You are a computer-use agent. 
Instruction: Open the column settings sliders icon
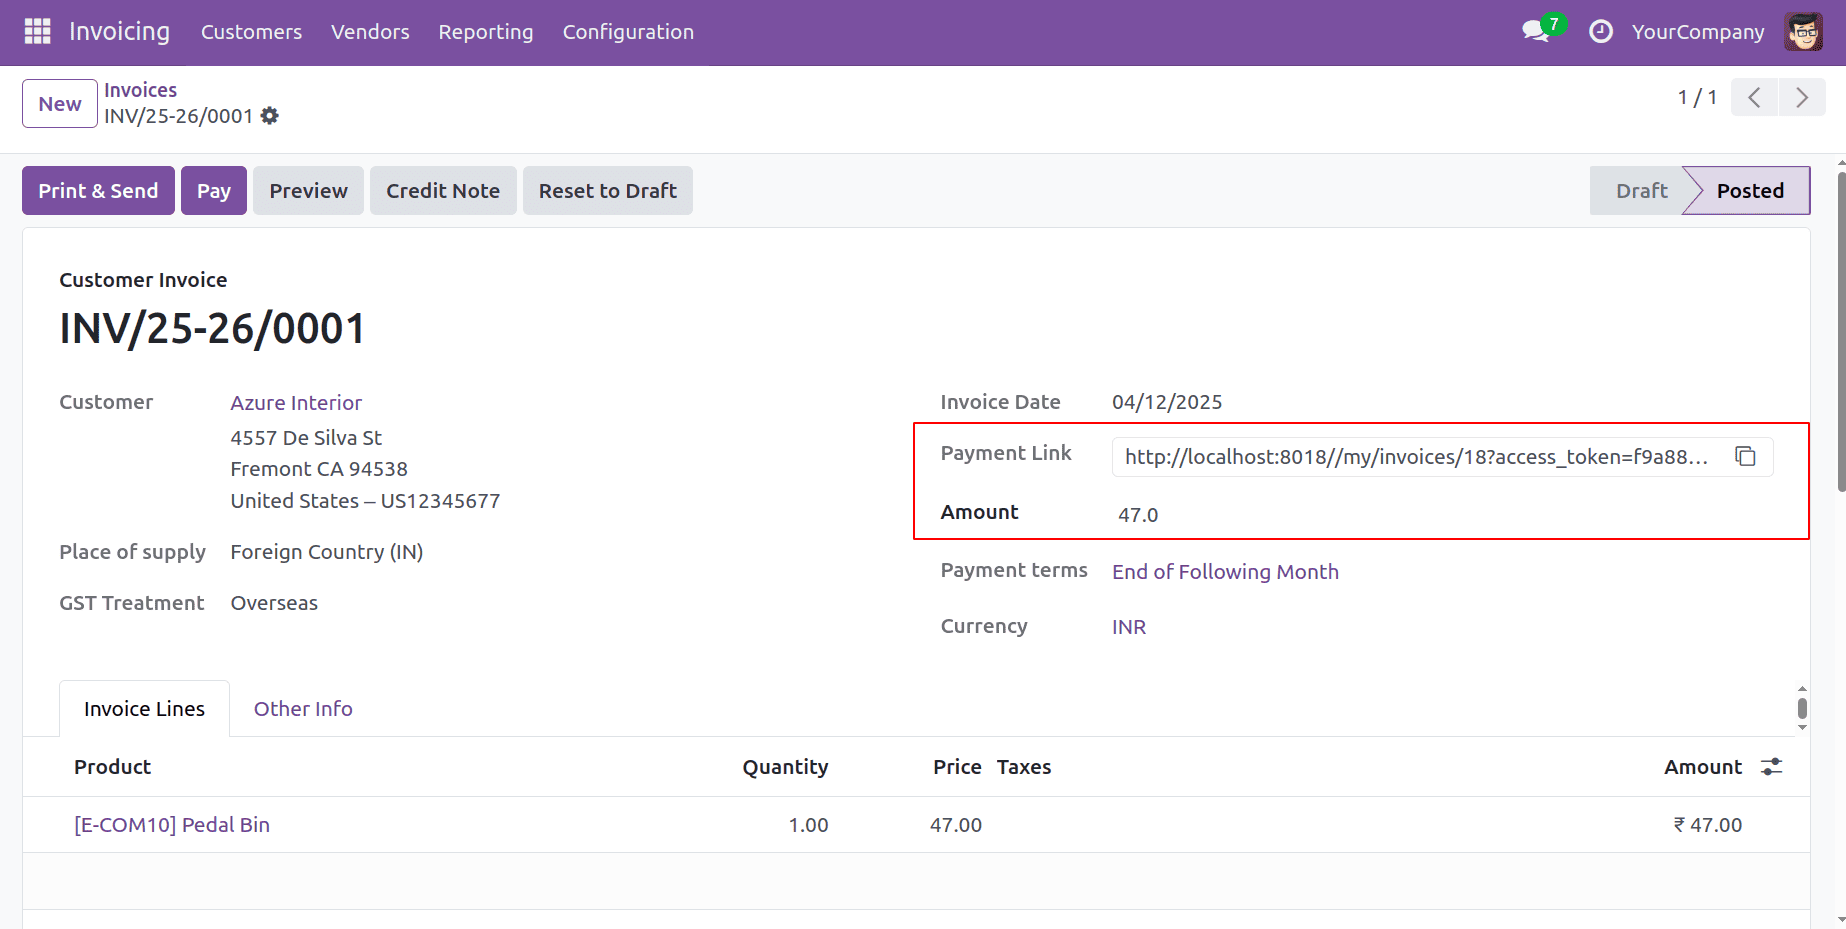(1771, 767)
